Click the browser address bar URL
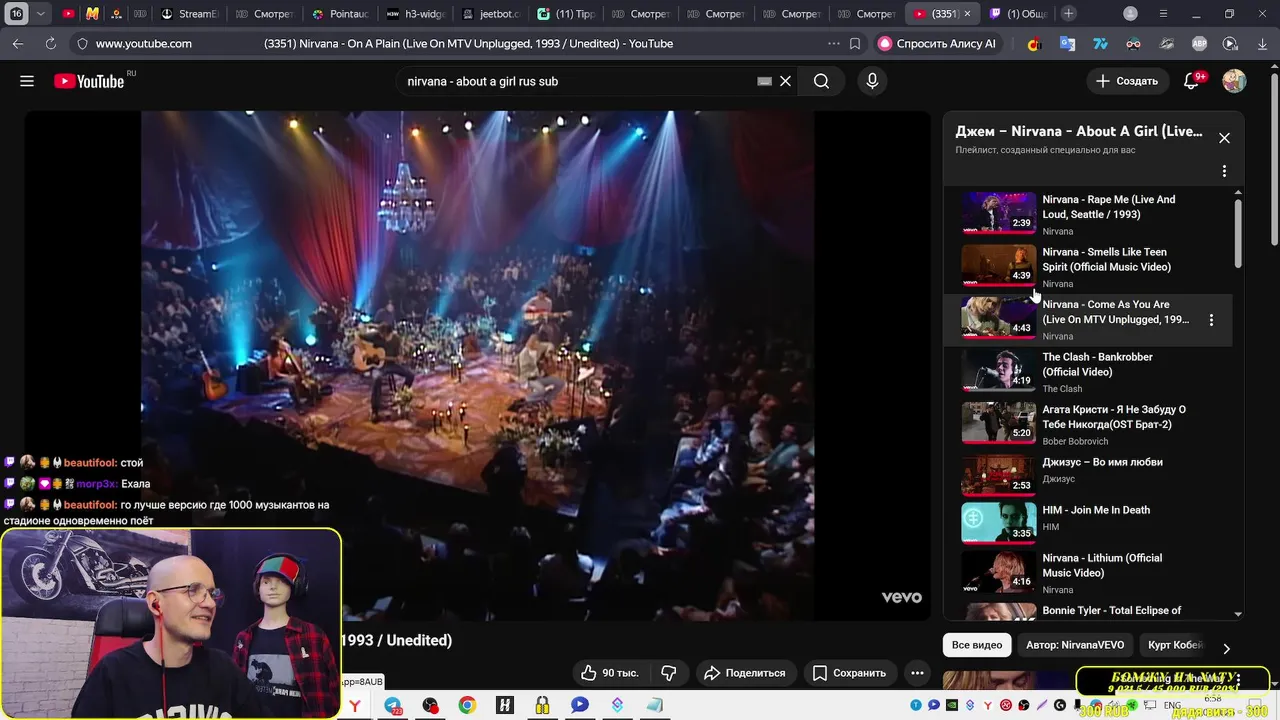 [143, 43]
